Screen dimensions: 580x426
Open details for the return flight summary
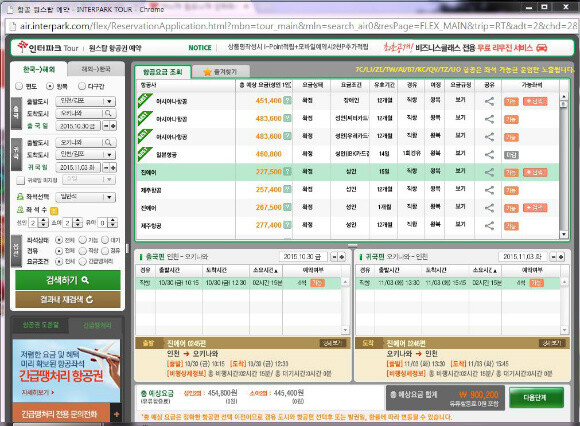coord(552,343)
